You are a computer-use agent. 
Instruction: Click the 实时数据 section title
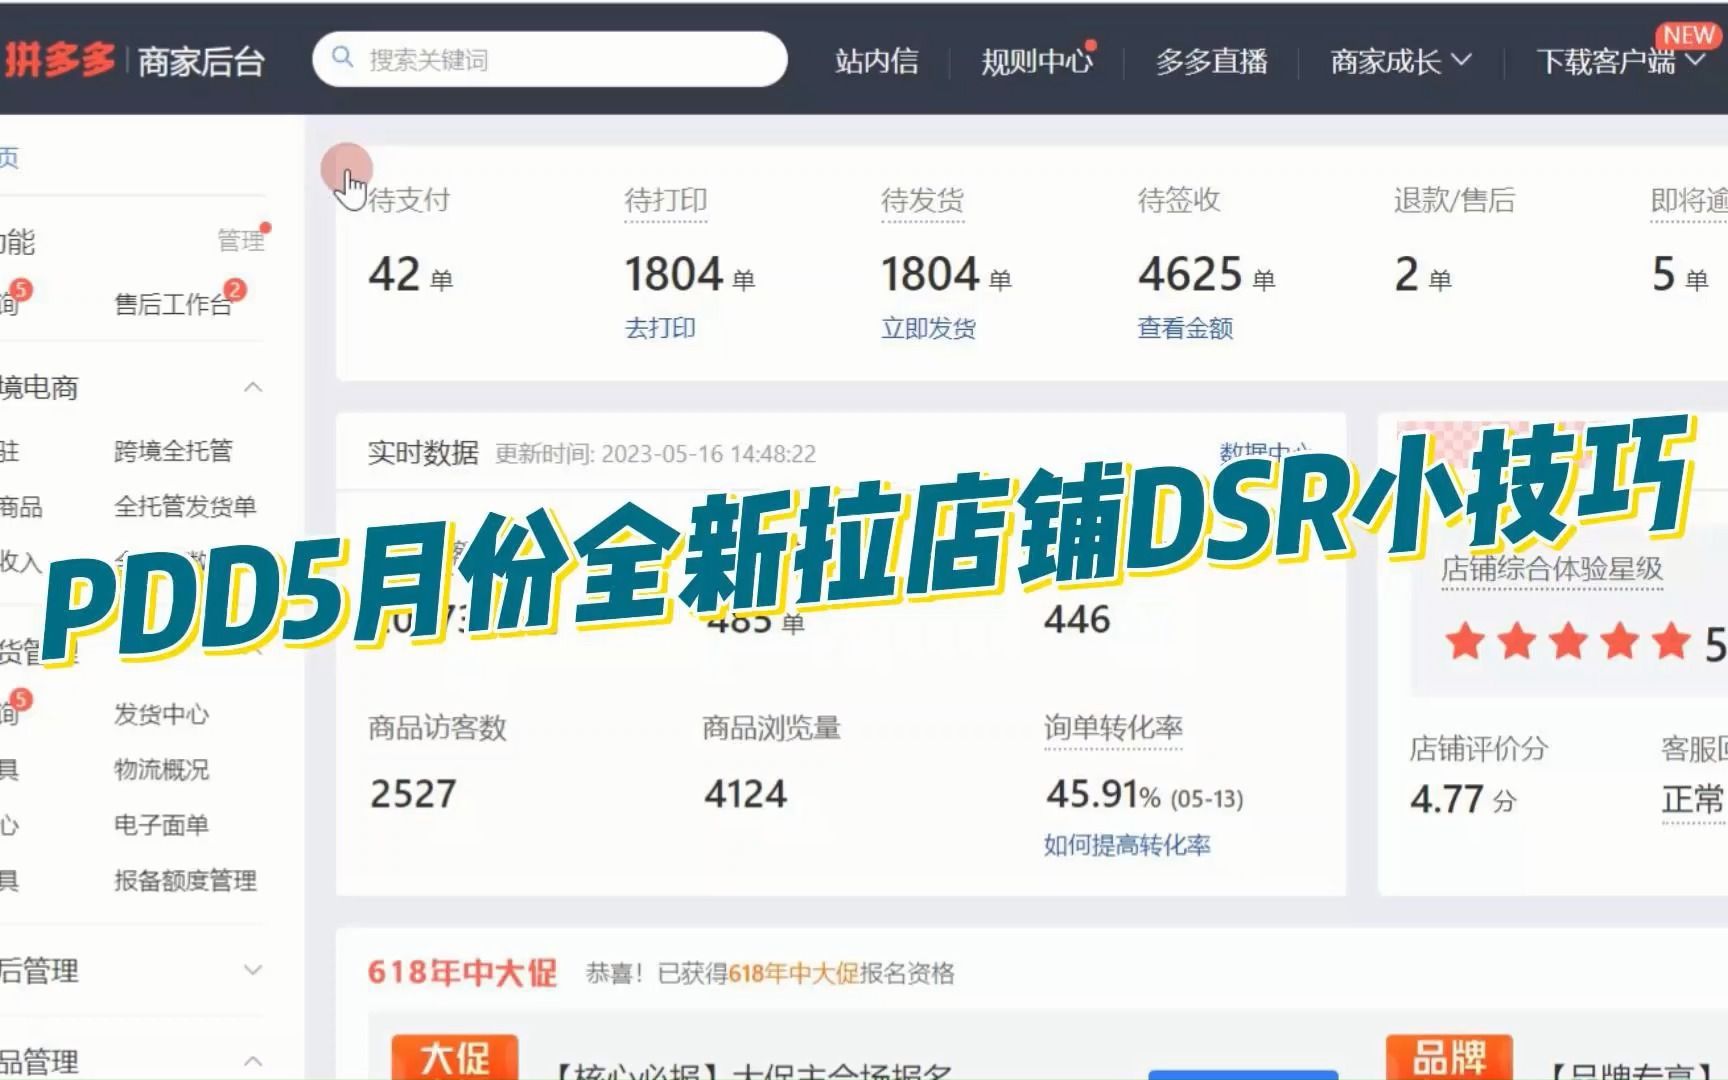pyautogui.click(x=423, y=453)
